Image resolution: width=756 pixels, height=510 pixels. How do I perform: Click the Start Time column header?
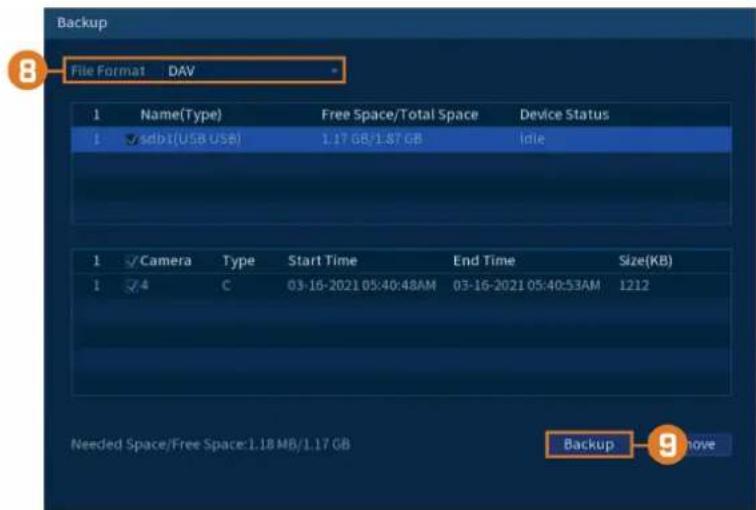pos(323,261)
